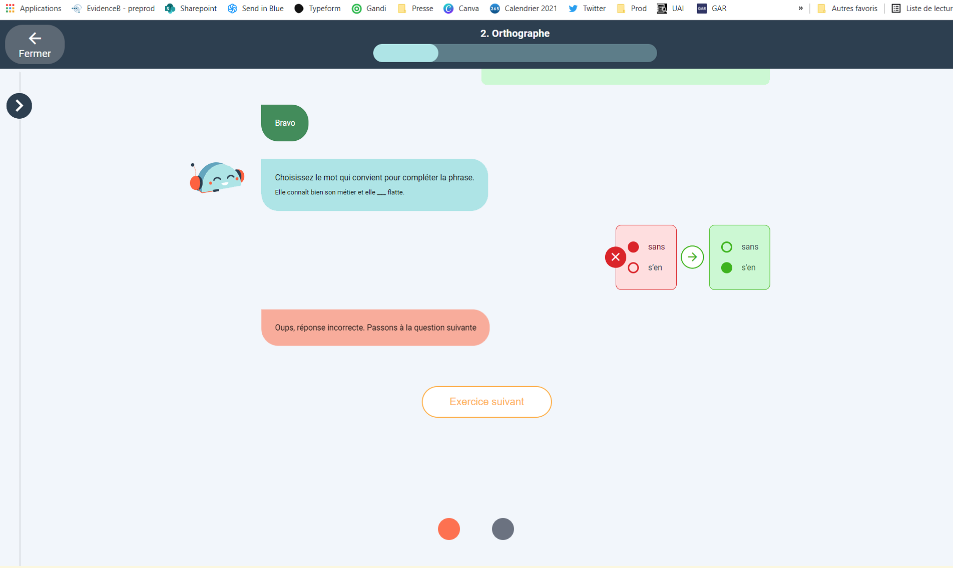The height and width of the screenshot is (568, 953).
Task: Click the orange dot at the bottom
Action: pos(449,529)
